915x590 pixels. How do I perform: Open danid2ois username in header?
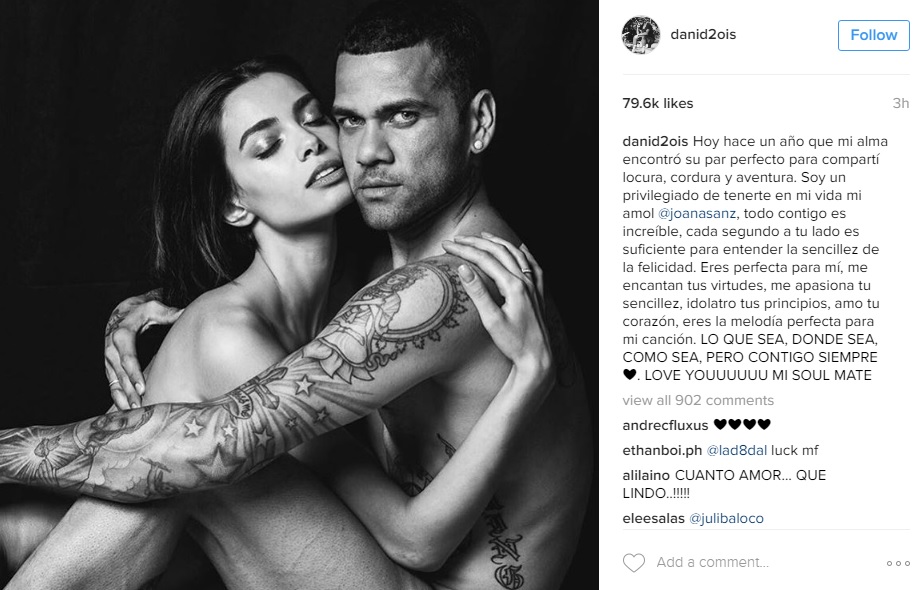703,34
